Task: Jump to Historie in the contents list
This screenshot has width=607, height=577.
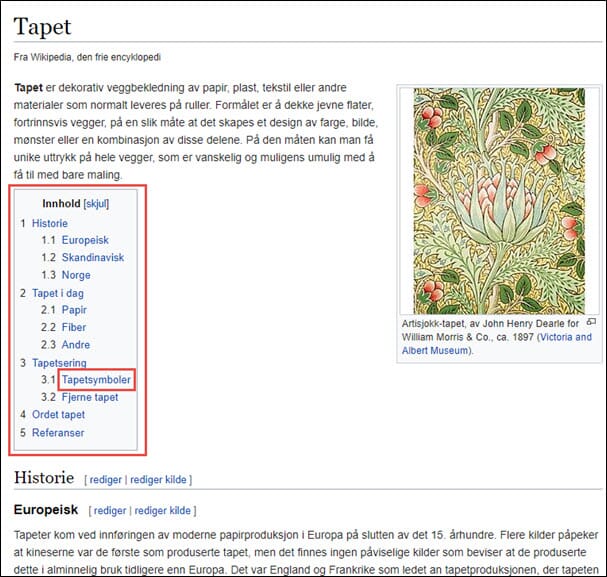Action: pos(49,224)
